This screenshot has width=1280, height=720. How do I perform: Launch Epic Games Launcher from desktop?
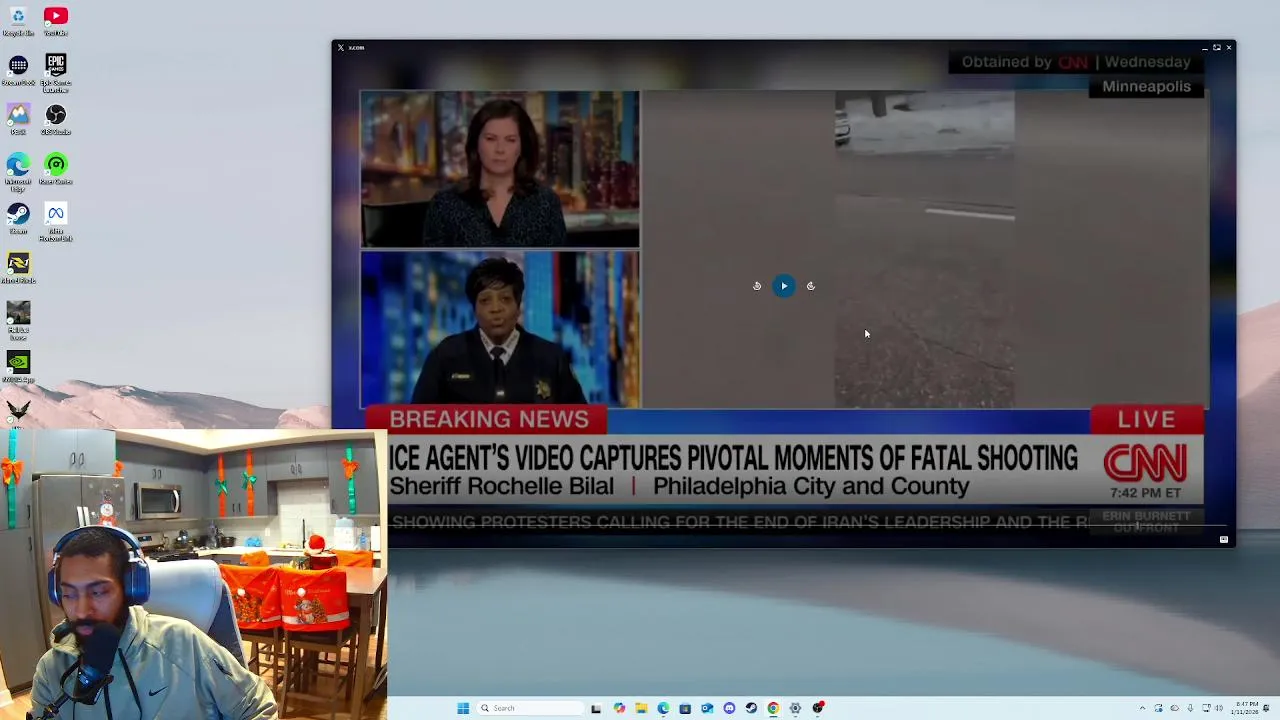[56, 69]
